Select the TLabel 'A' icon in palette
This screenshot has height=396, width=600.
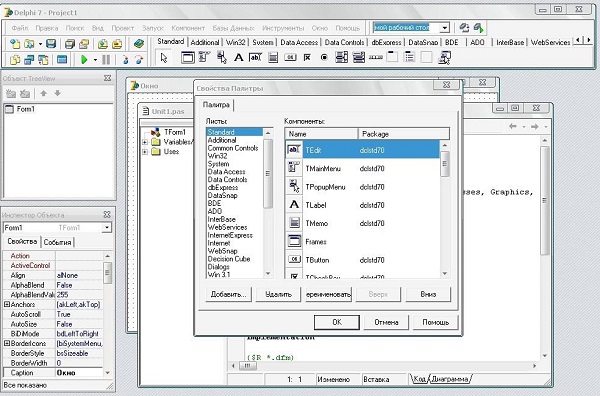238,58
